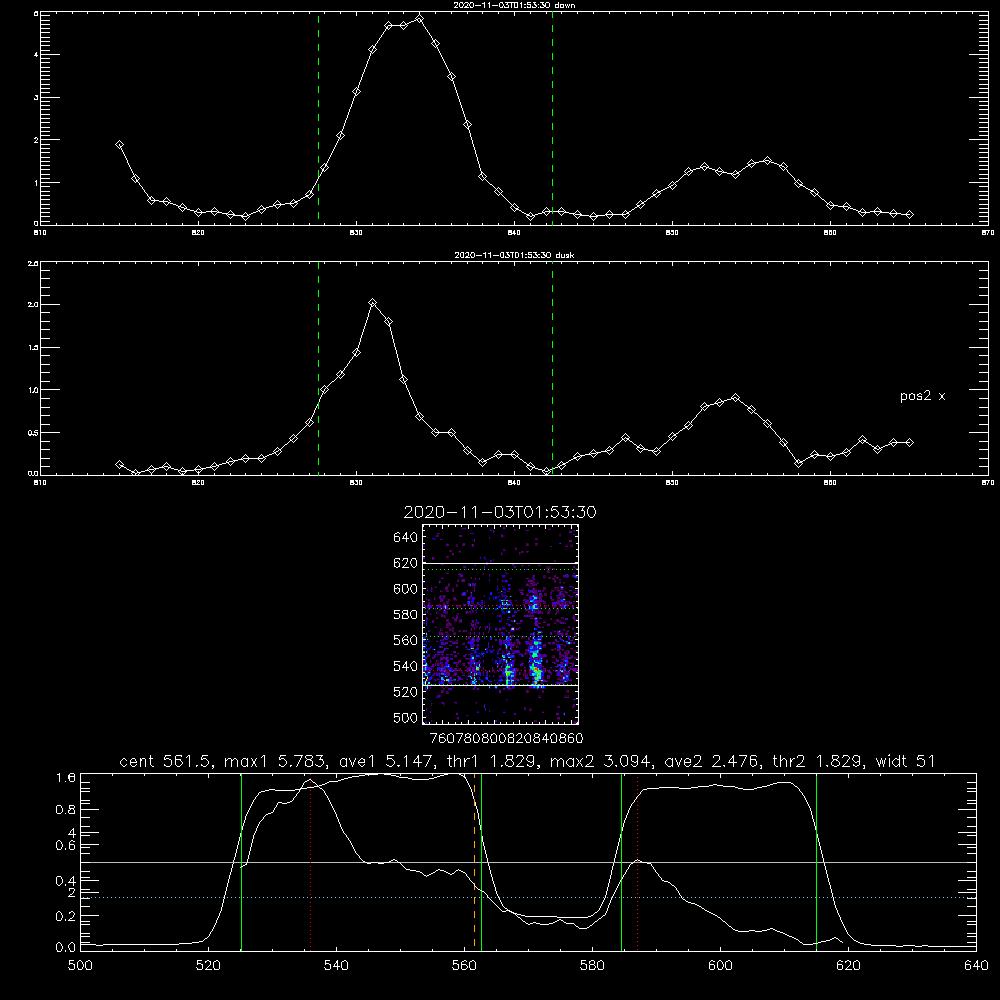Click the 'widt 51' header value
The width and height of the screenshot is (1000, 1000).
906,761
